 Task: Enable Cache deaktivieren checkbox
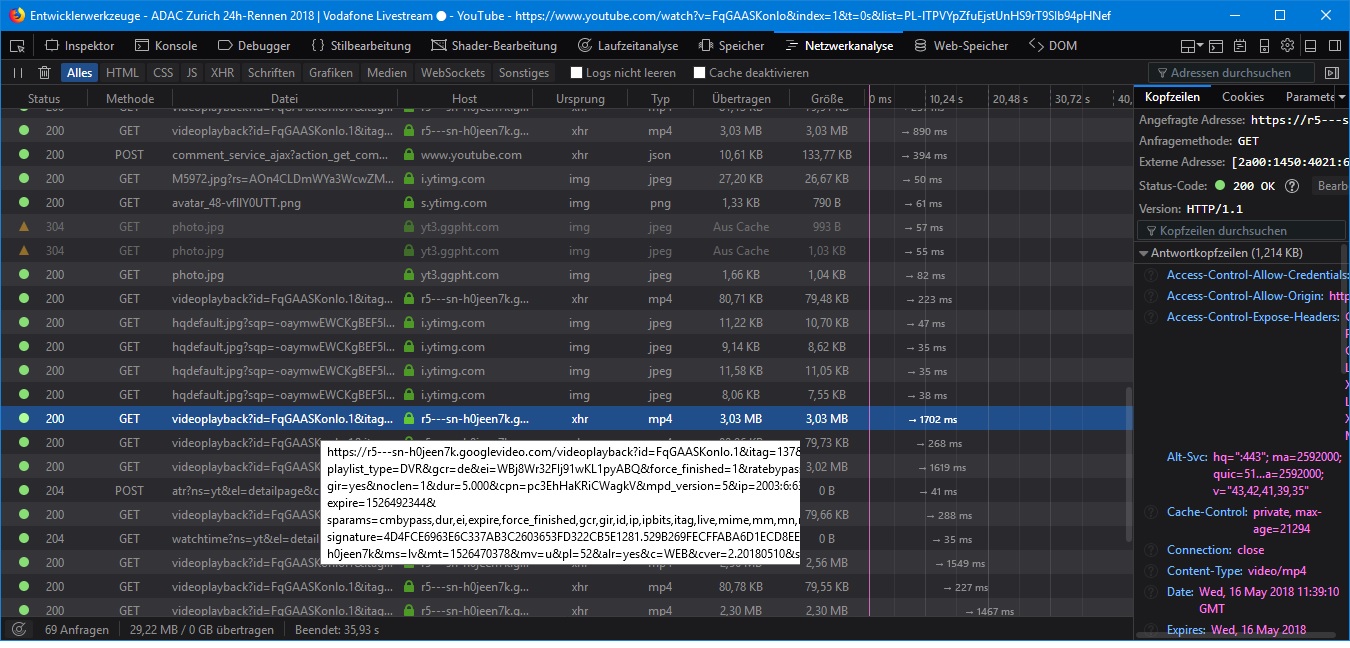tap(699, 73)
